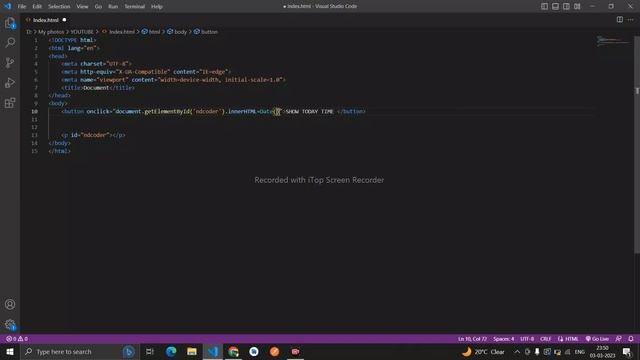Click YOUTUBE folder in breadcrumb

point(82,32)
